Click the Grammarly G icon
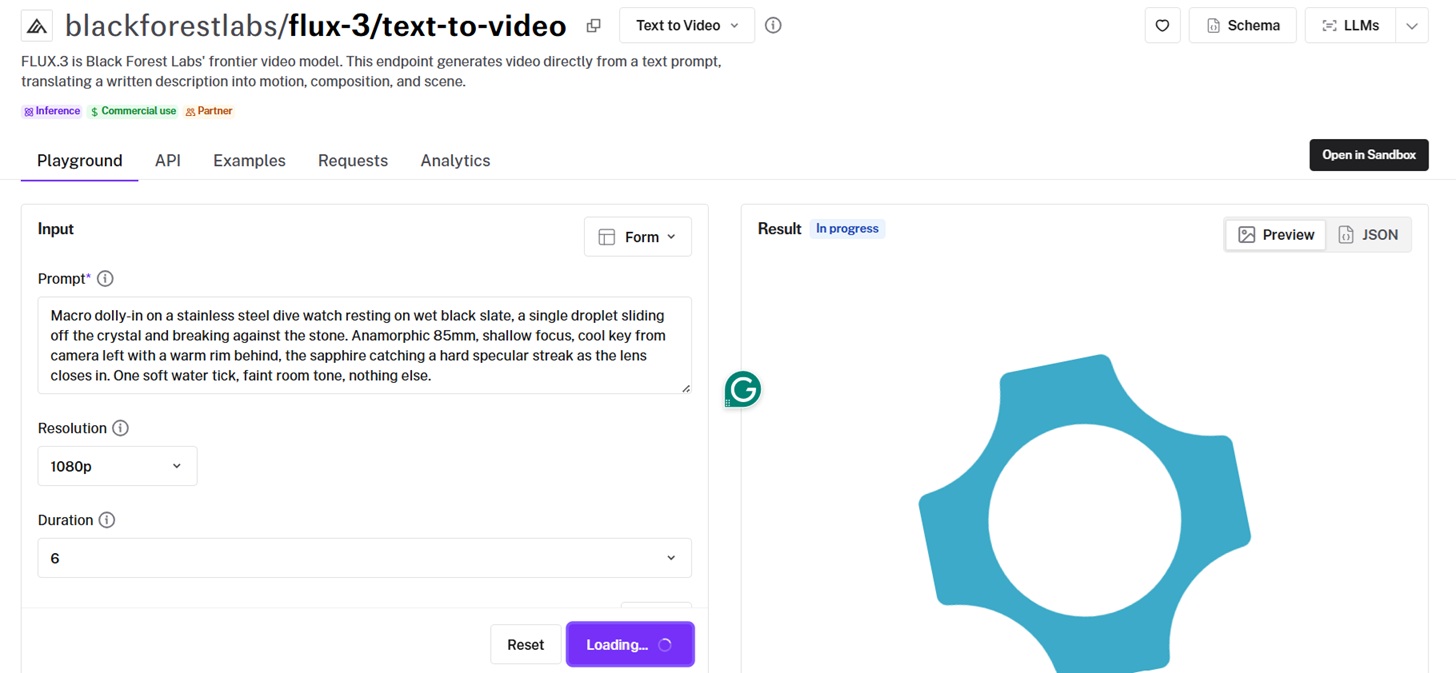This screenshot has width=1456, height=673. [x=743, y=389]
